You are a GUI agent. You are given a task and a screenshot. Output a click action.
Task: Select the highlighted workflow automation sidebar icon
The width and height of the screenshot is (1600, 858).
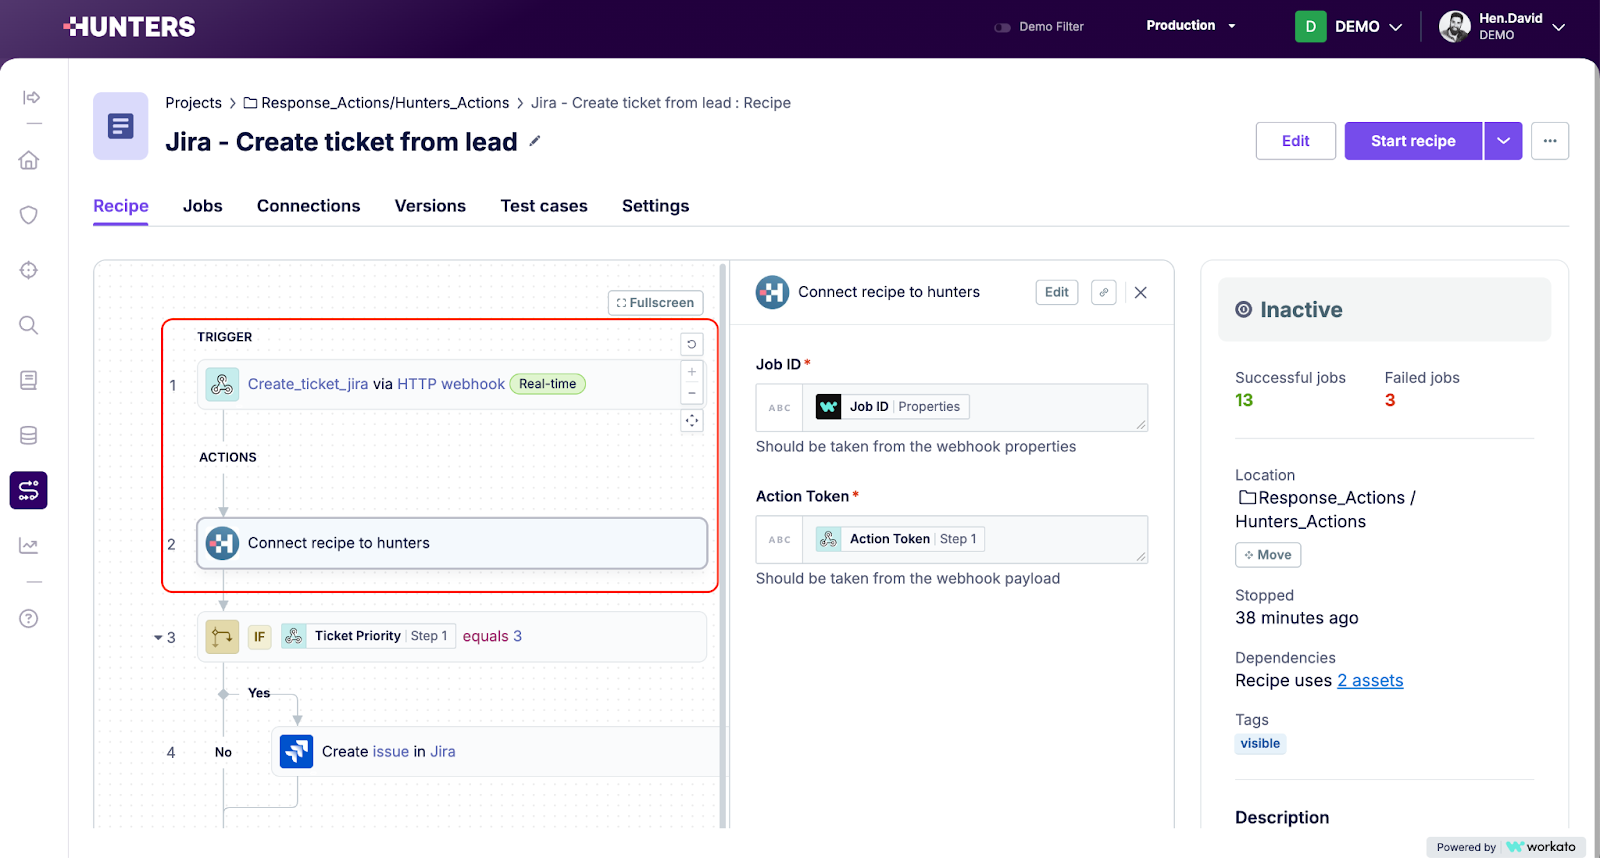coord(29,490)
